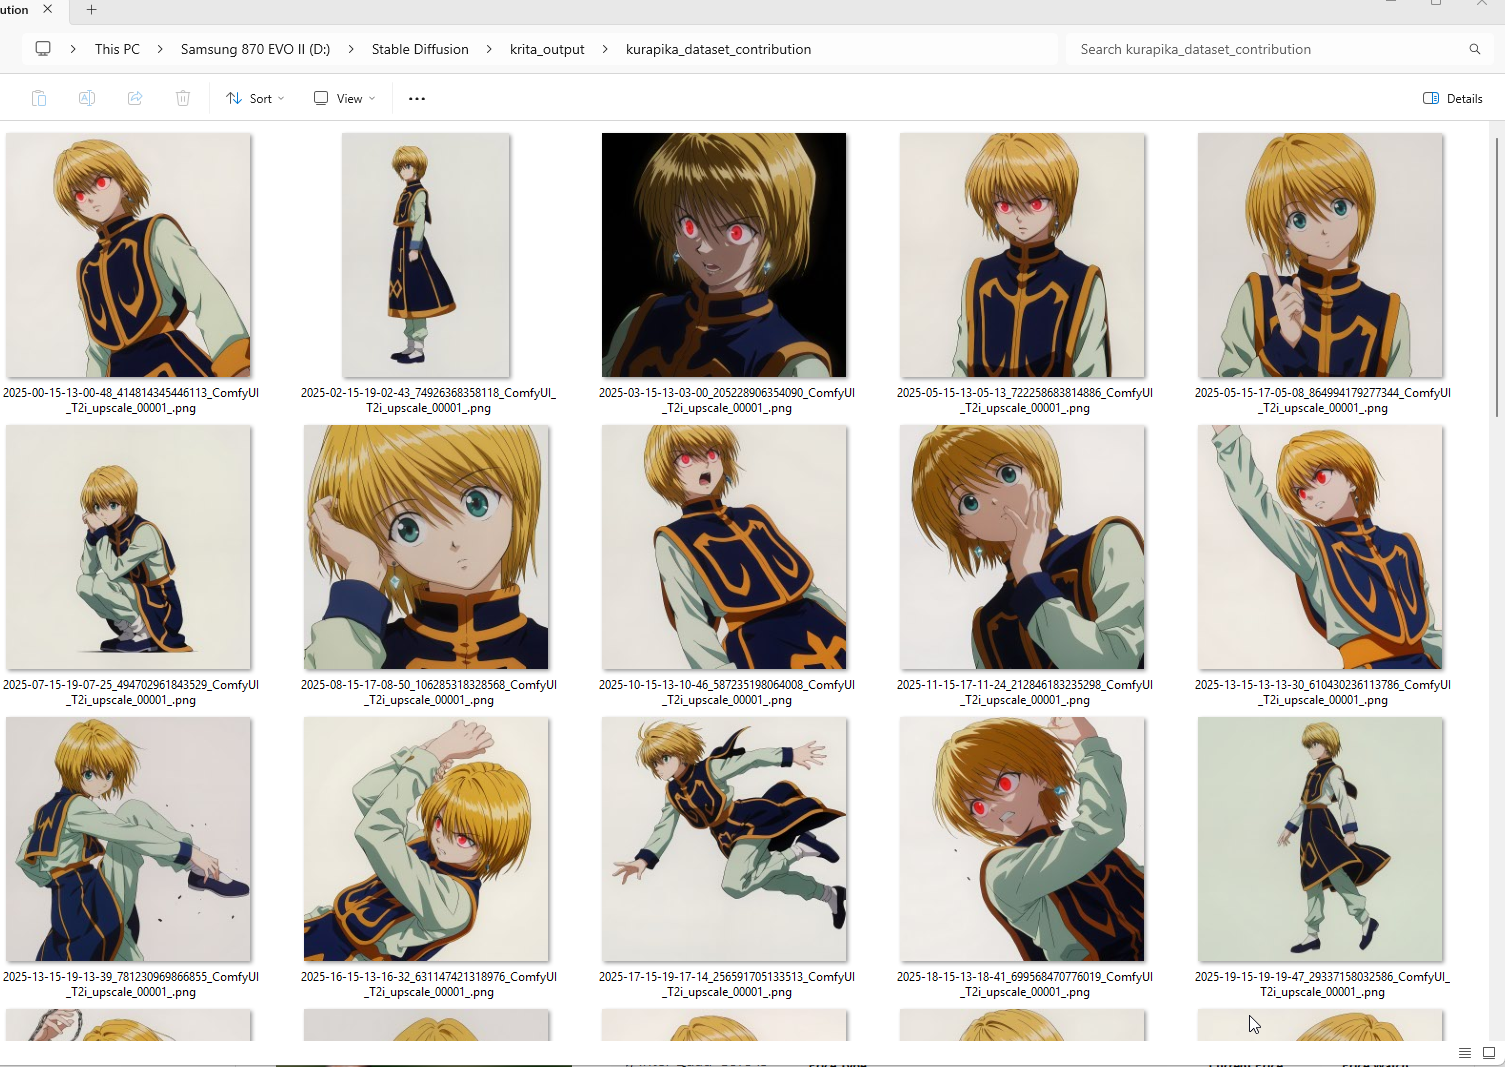Viewport: 1505px width, 1067px height.
Task: Click filename text 2025-05-15-17-05-08_864994179277344
Action: tap(1323, 400)
